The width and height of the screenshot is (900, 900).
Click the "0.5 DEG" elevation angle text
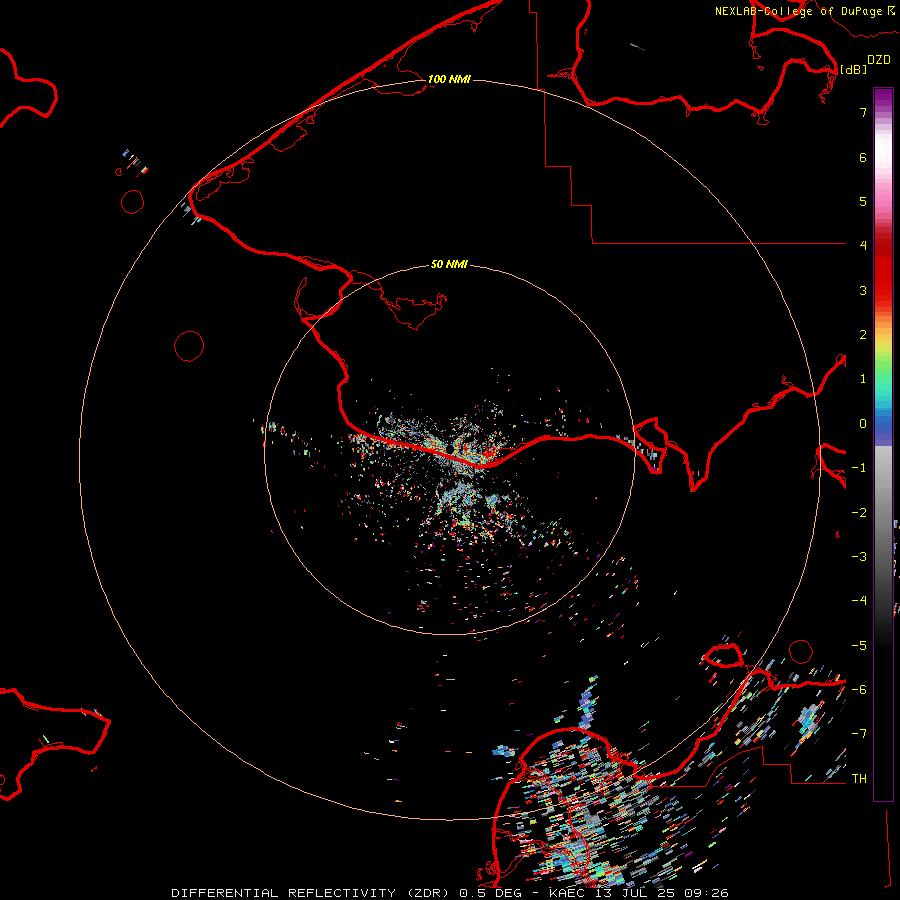pos(490,893)
